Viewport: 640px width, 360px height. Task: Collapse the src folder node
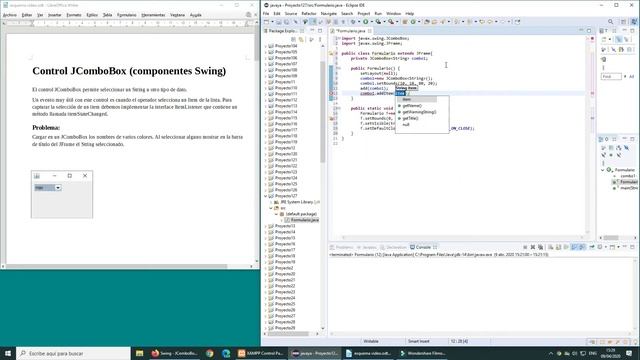(271, 208)
